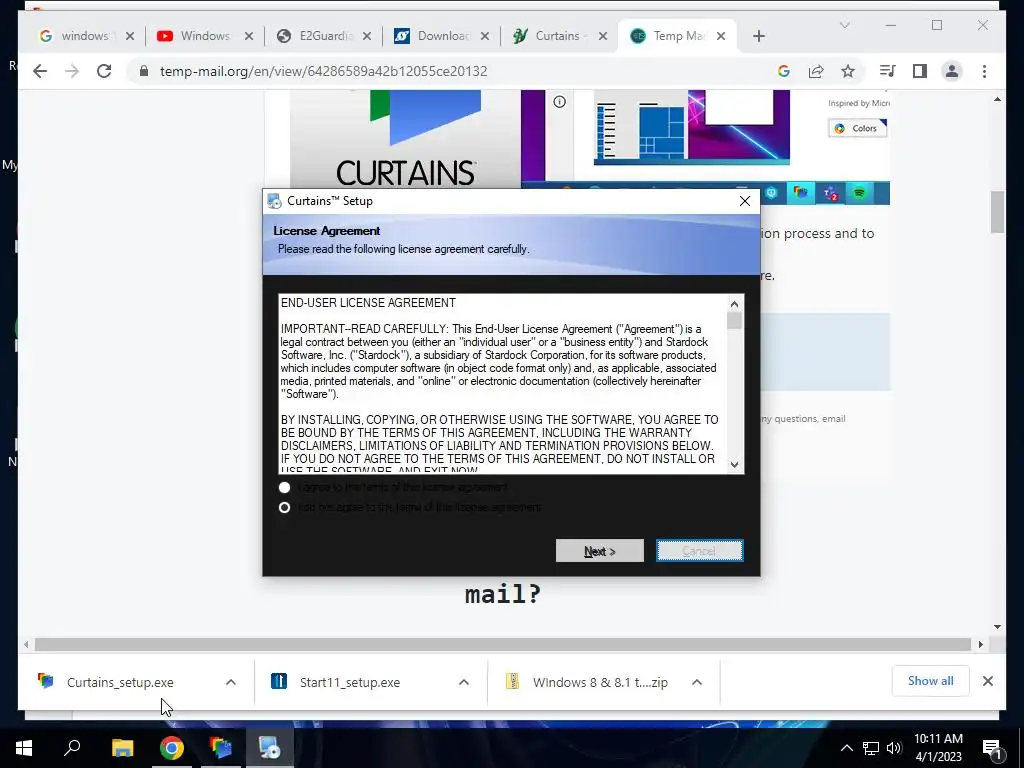This screenshot has width=1024, height=768.
Task: Select the I do not agree radio button
Action: pos(284,507)
